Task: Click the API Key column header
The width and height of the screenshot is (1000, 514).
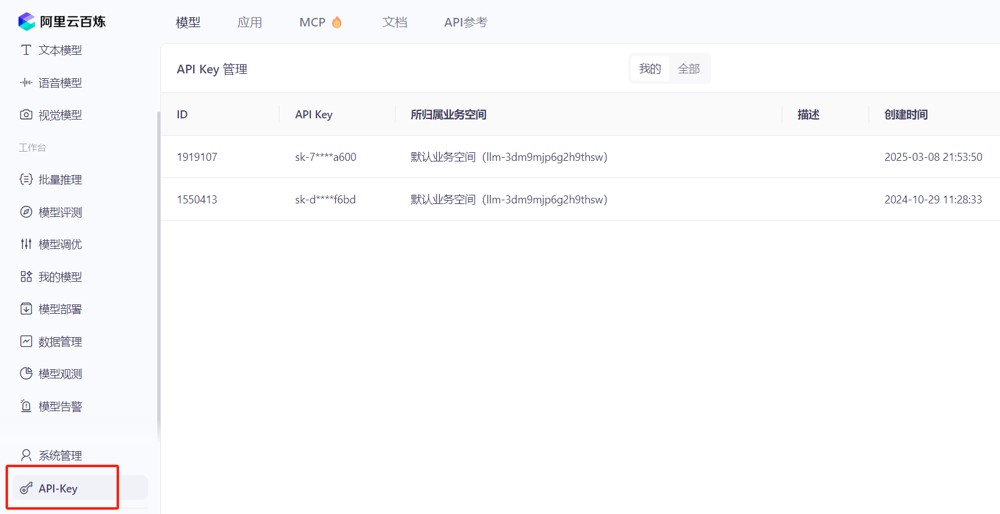Action: 314,115
